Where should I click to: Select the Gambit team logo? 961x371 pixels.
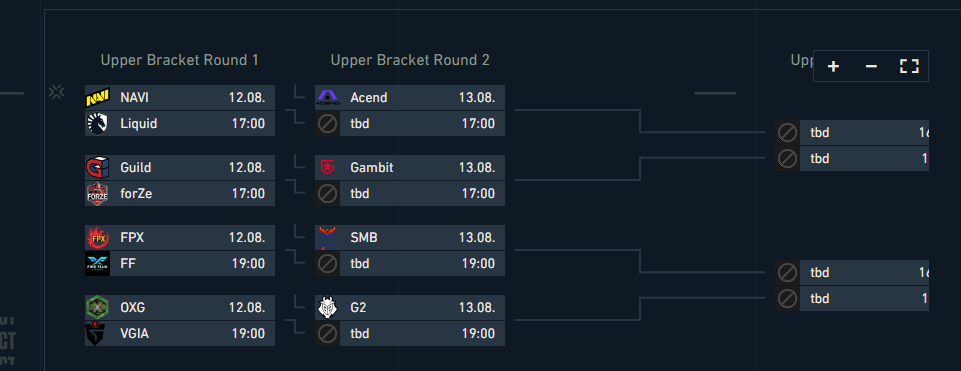tap(327, 167)
